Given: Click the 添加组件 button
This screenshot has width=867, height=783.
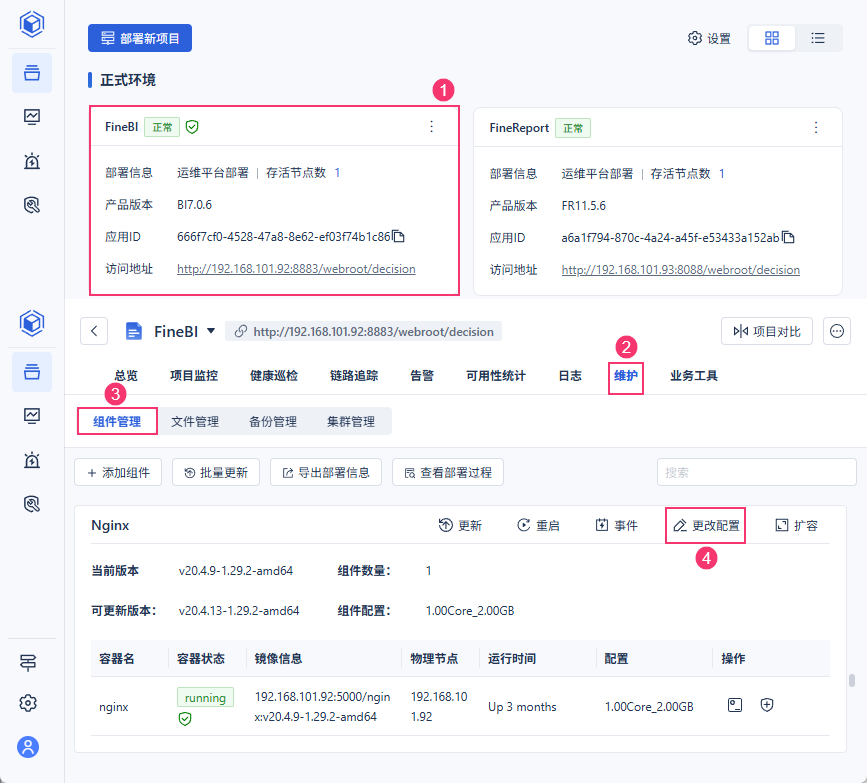Looking at the screenshot, I should pos(118,472).
